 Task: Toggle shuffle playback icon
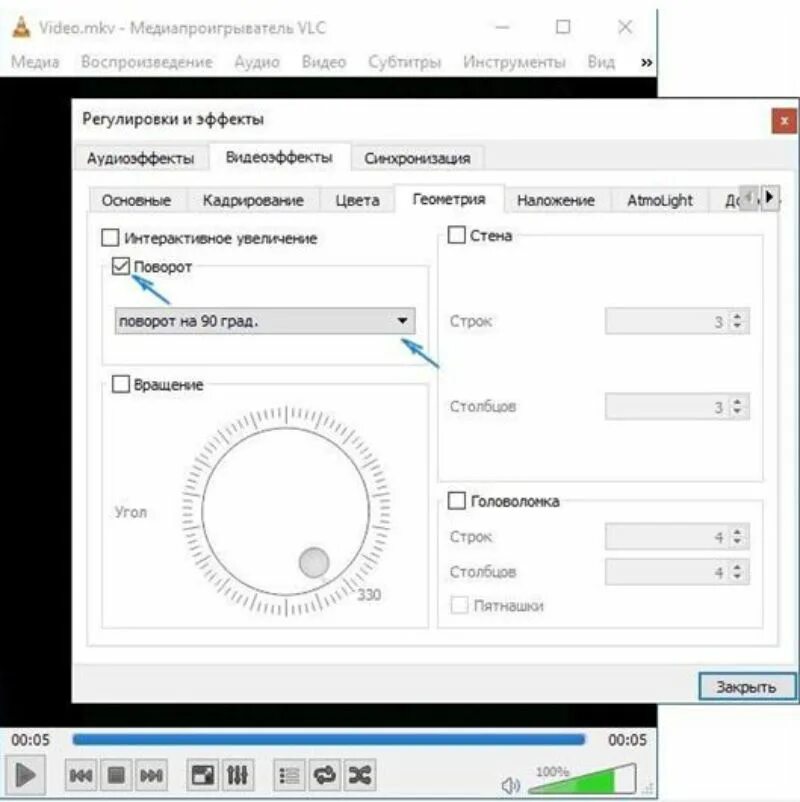pos(360,775)
